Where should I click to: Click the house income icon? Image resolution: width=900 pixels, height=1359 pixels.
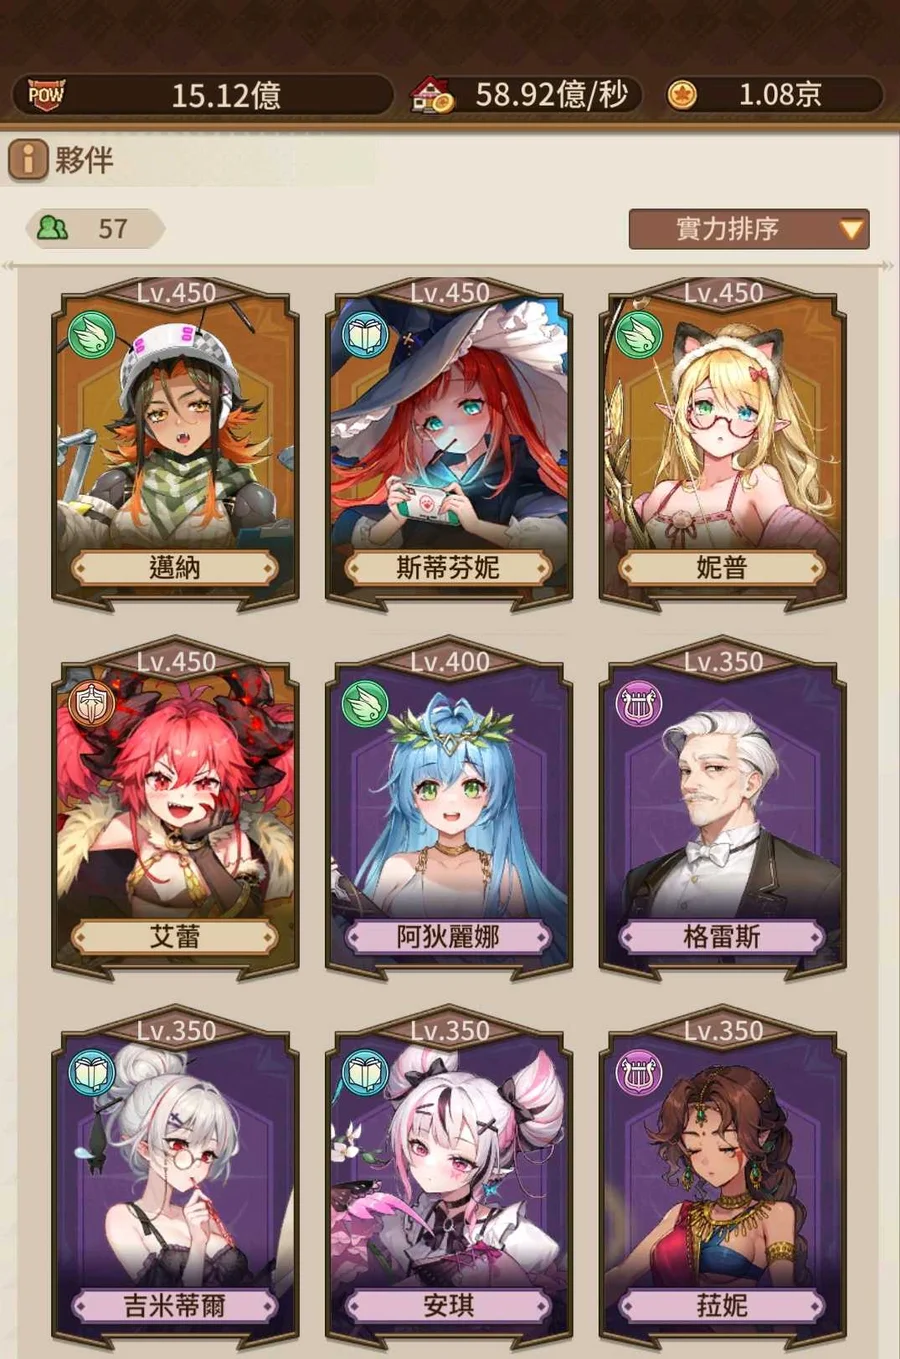click(432, 95)
